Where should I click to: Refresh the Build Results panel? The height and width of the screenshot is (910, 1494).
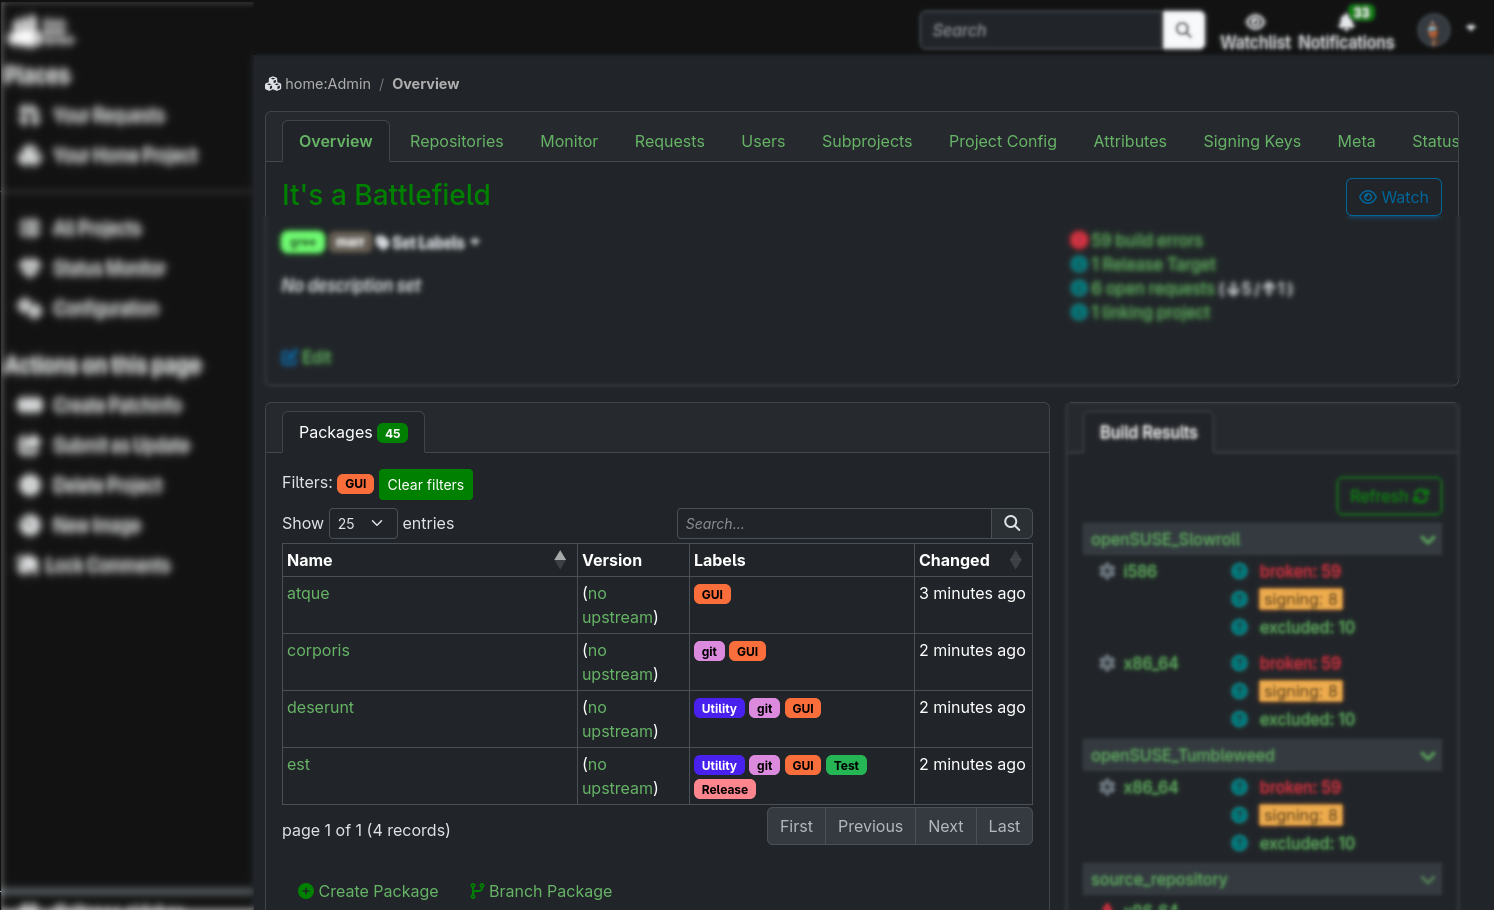1389,496
